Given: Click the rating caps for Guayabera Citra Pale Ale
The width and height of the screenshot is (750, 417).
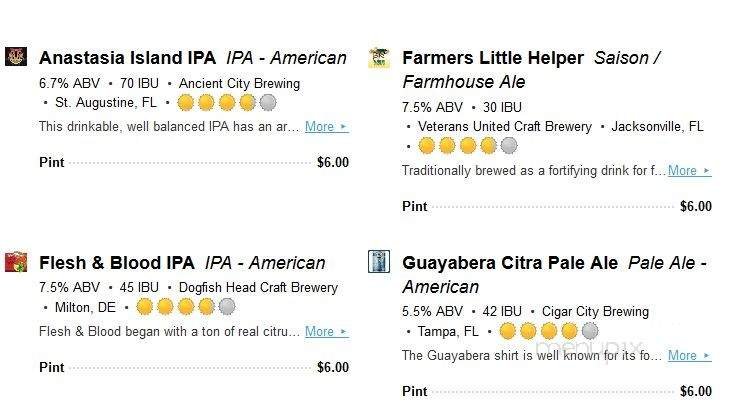Looking at the screenshot, I should (548, 331).
